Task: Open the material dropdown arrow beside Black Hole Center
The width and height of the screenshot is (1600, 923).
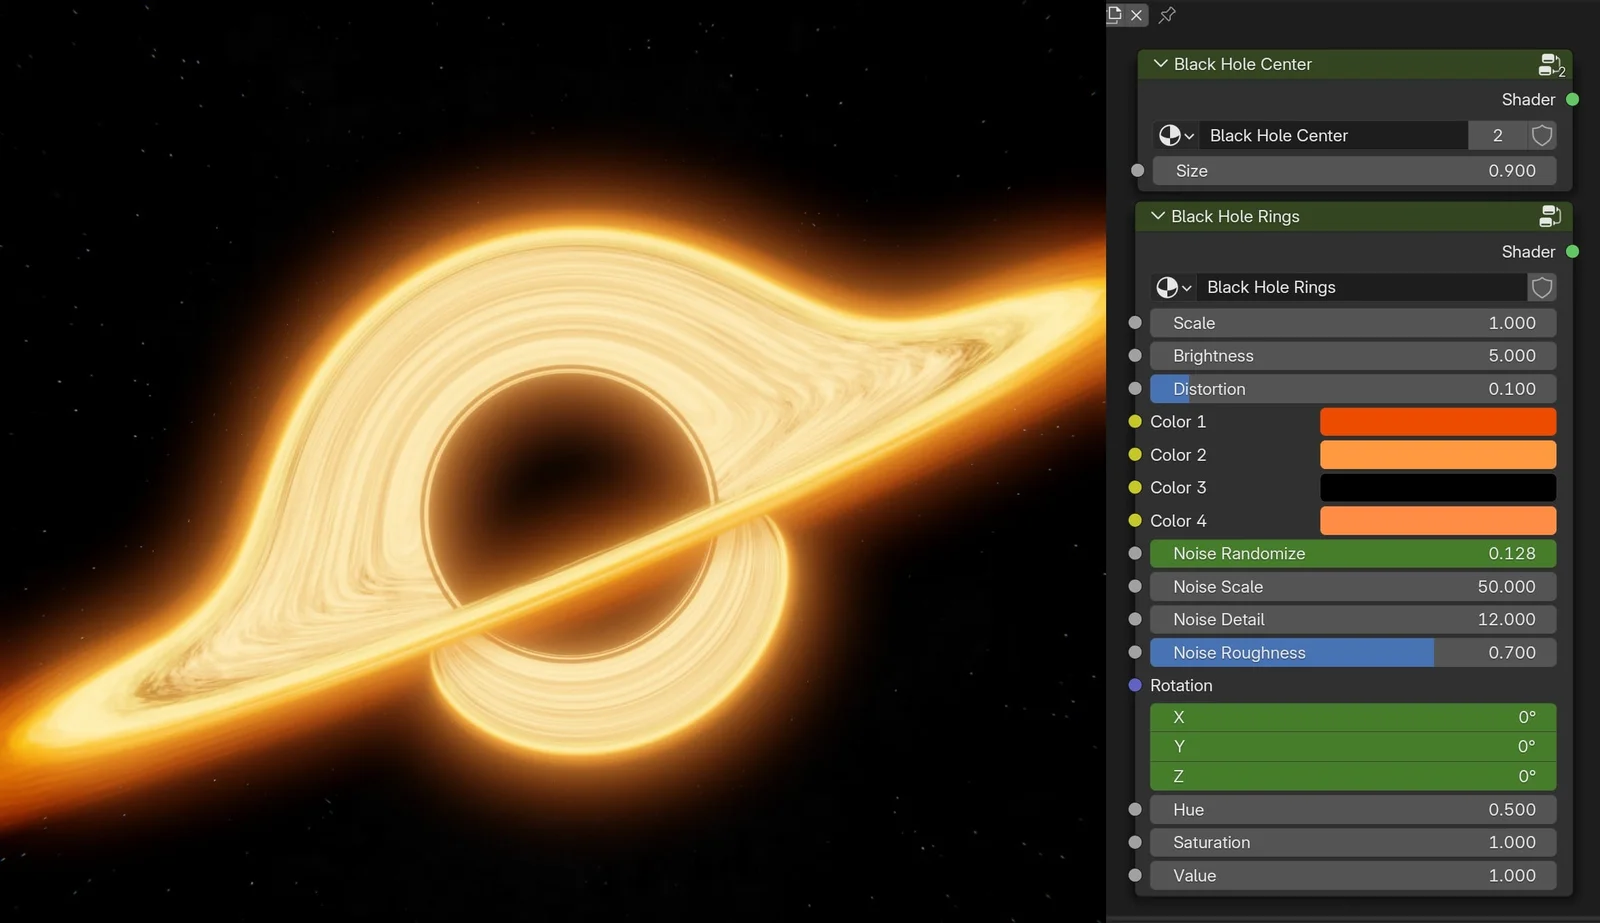Action: 1189,135
